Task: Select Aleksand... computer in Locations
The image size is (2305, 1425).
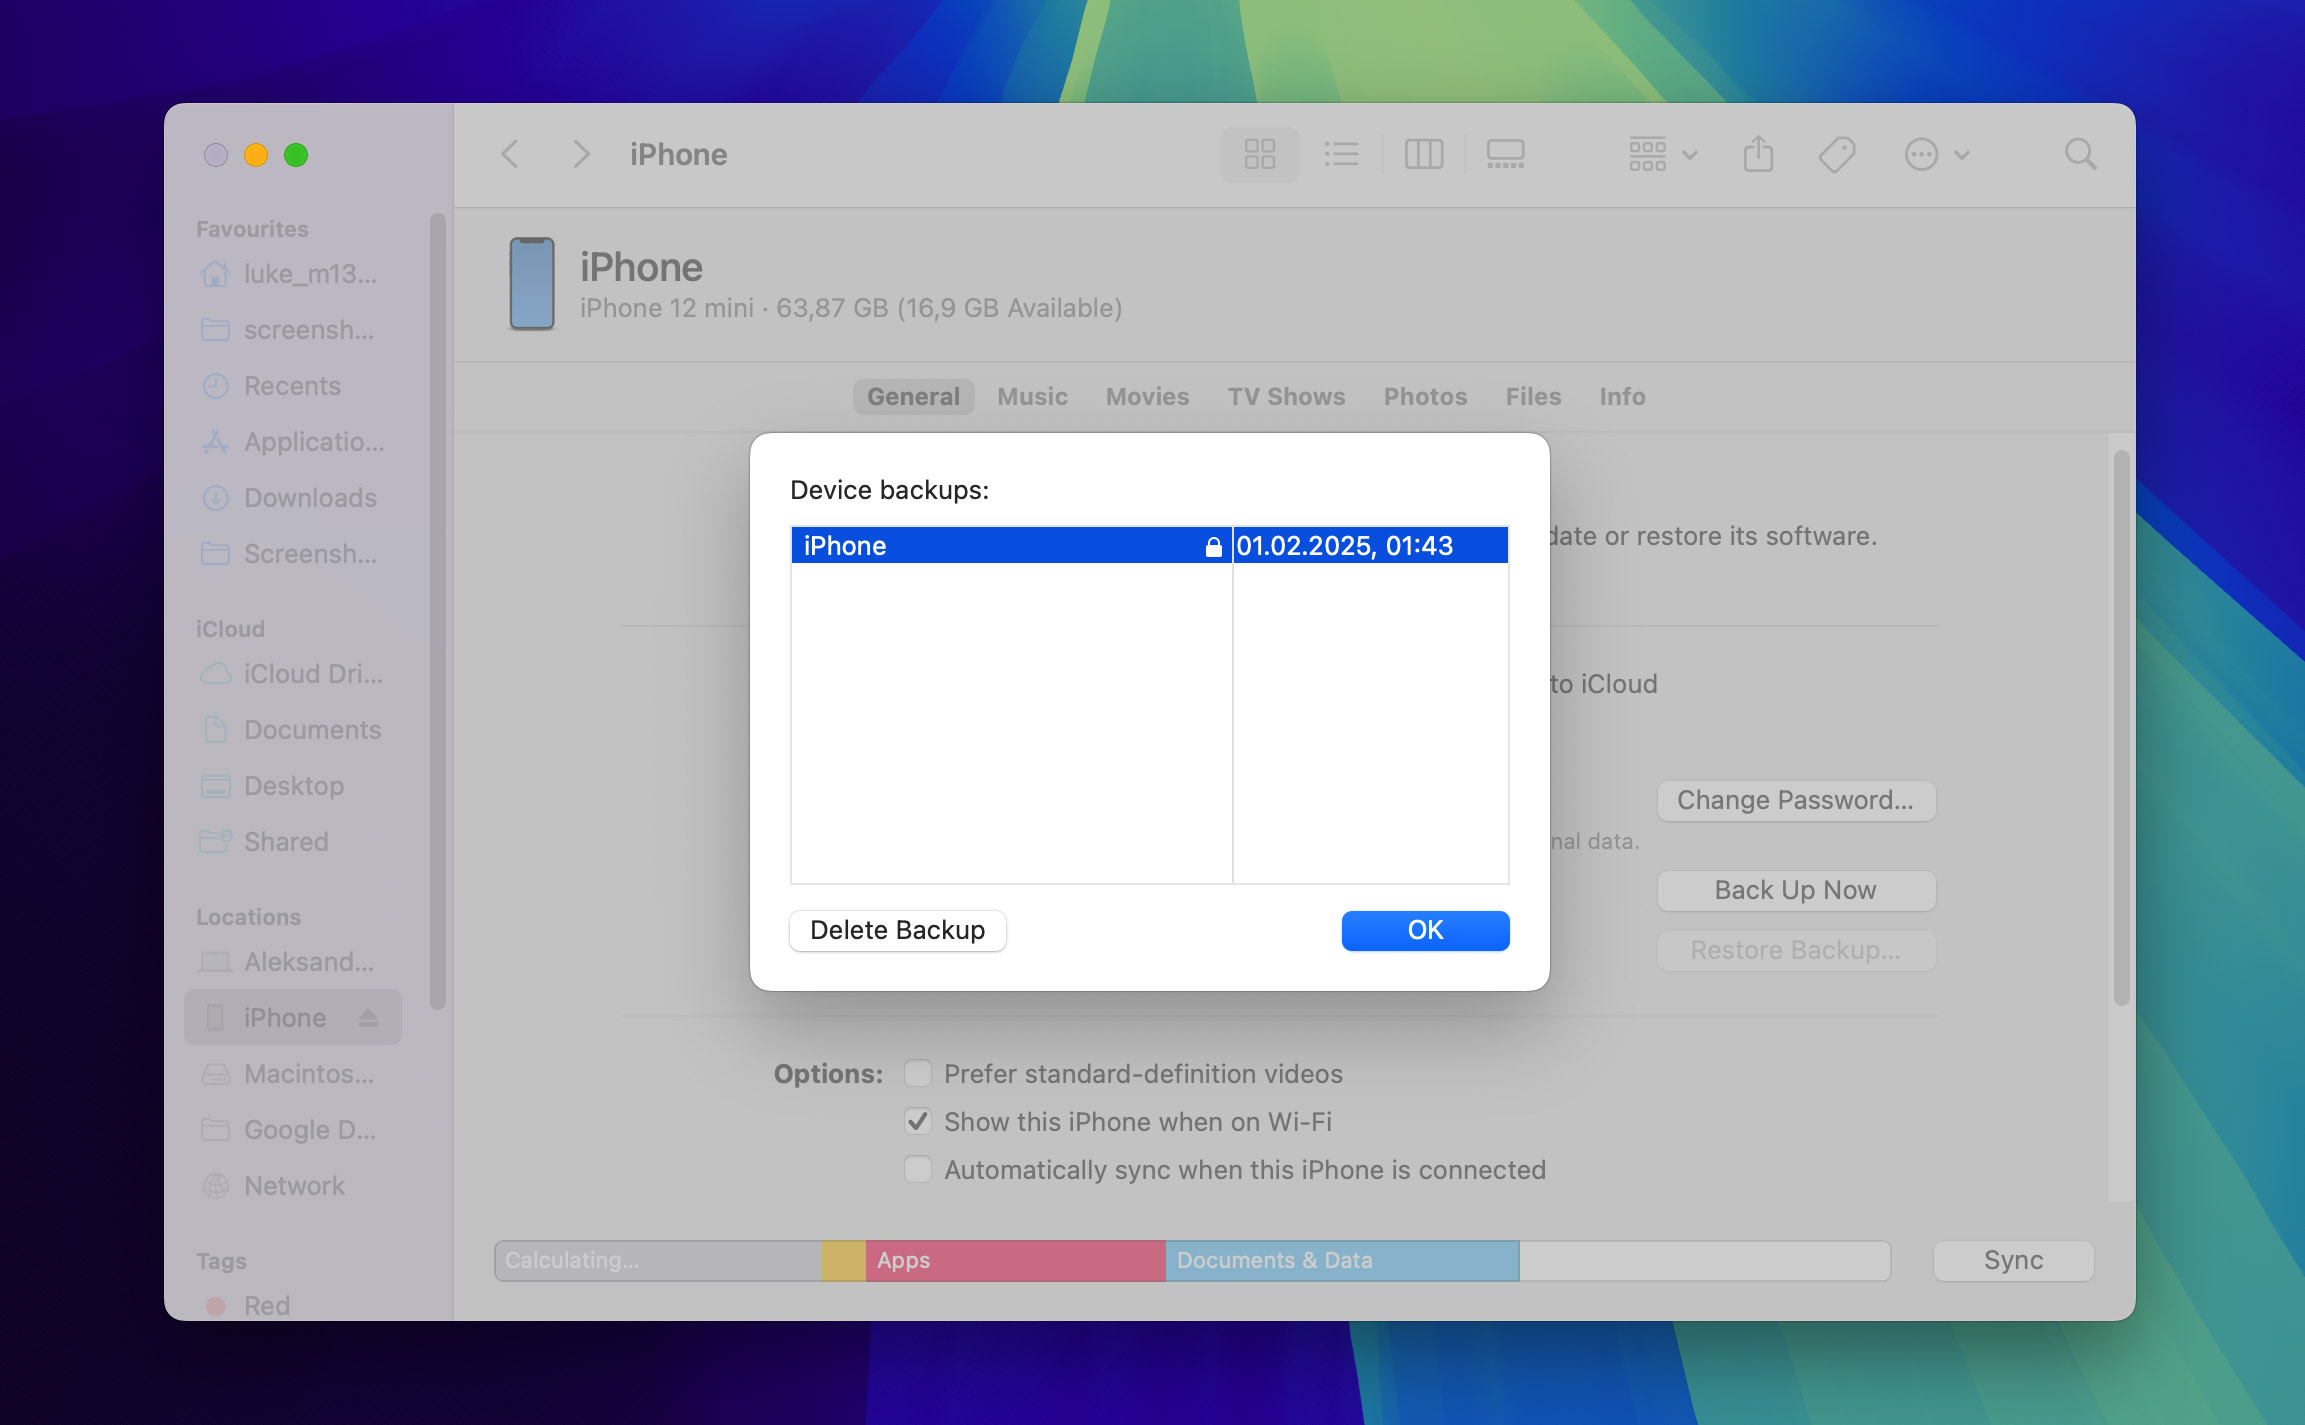Action: [x=290, y=962]
